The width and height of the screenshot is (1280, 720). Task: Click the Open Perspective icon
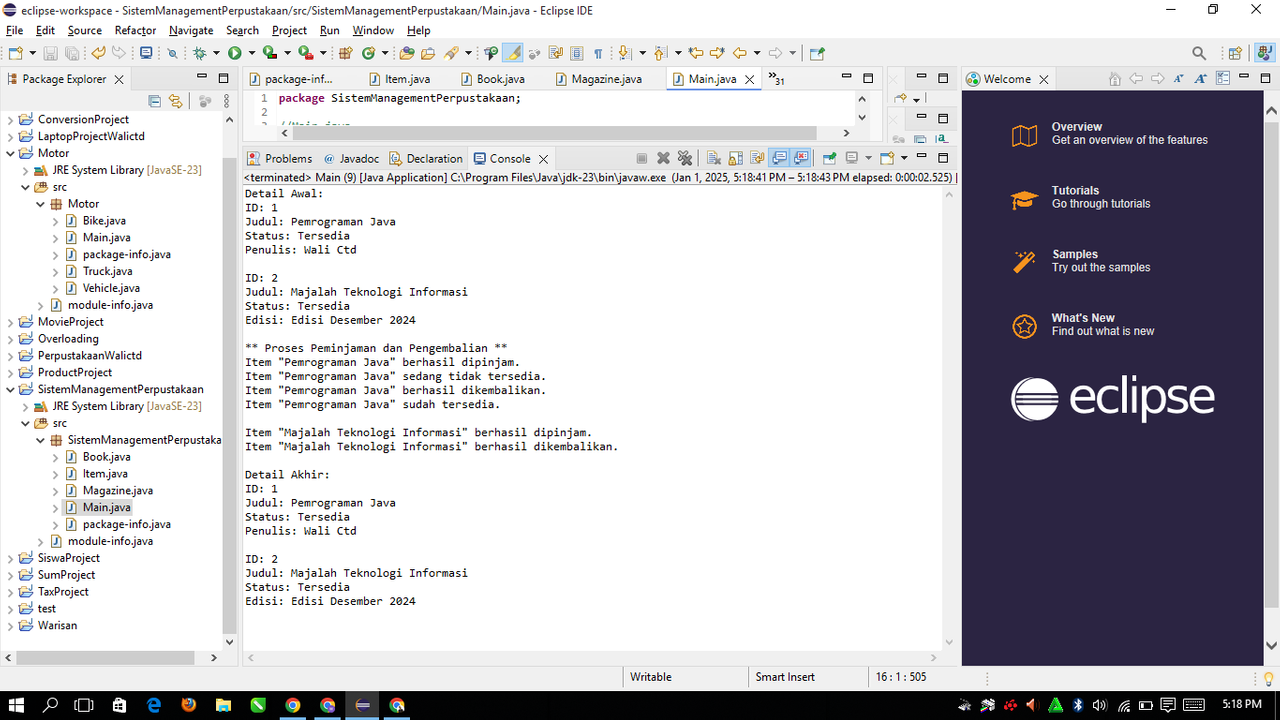point(1235,53)
